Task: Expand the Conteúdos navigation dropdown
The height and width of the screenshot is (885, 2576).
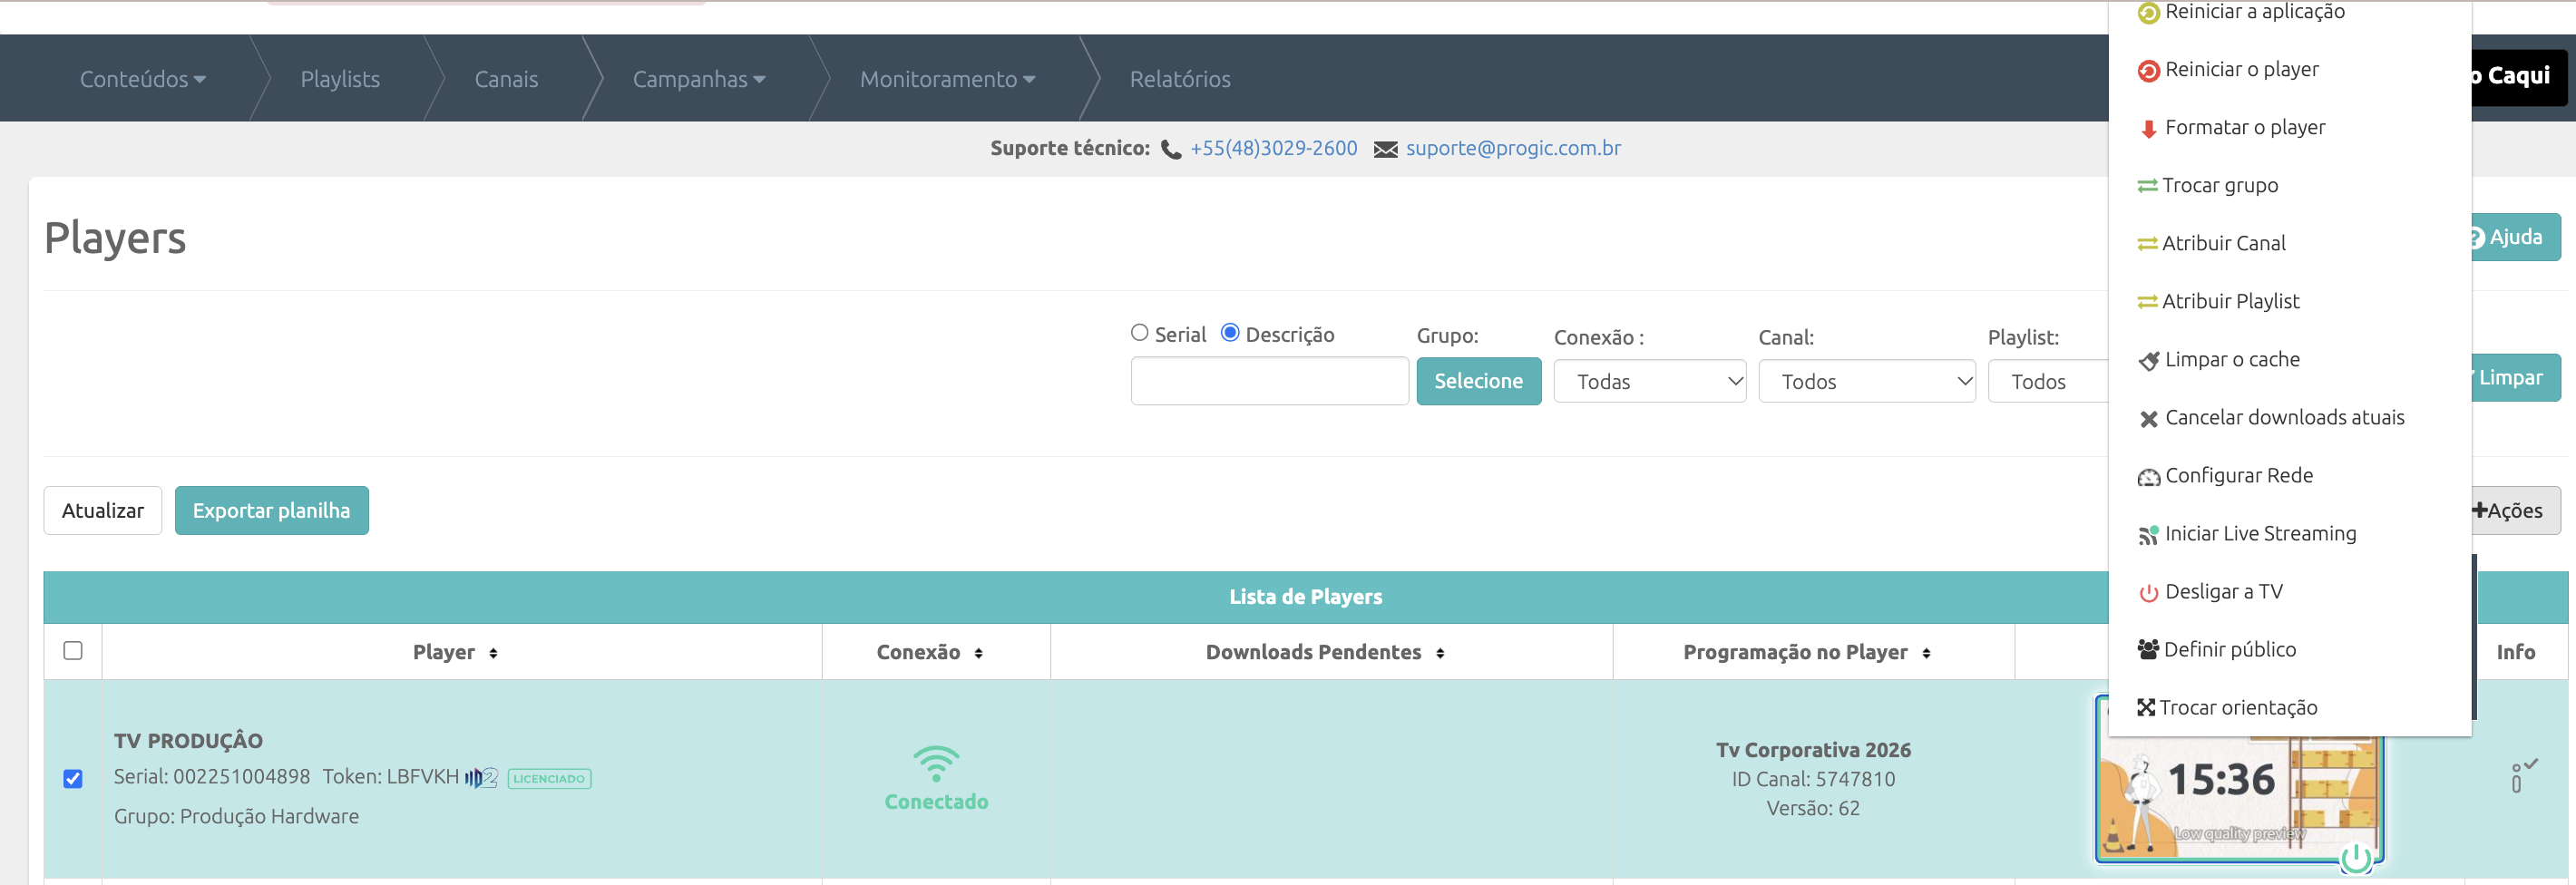Action: [x=143, y=79]
